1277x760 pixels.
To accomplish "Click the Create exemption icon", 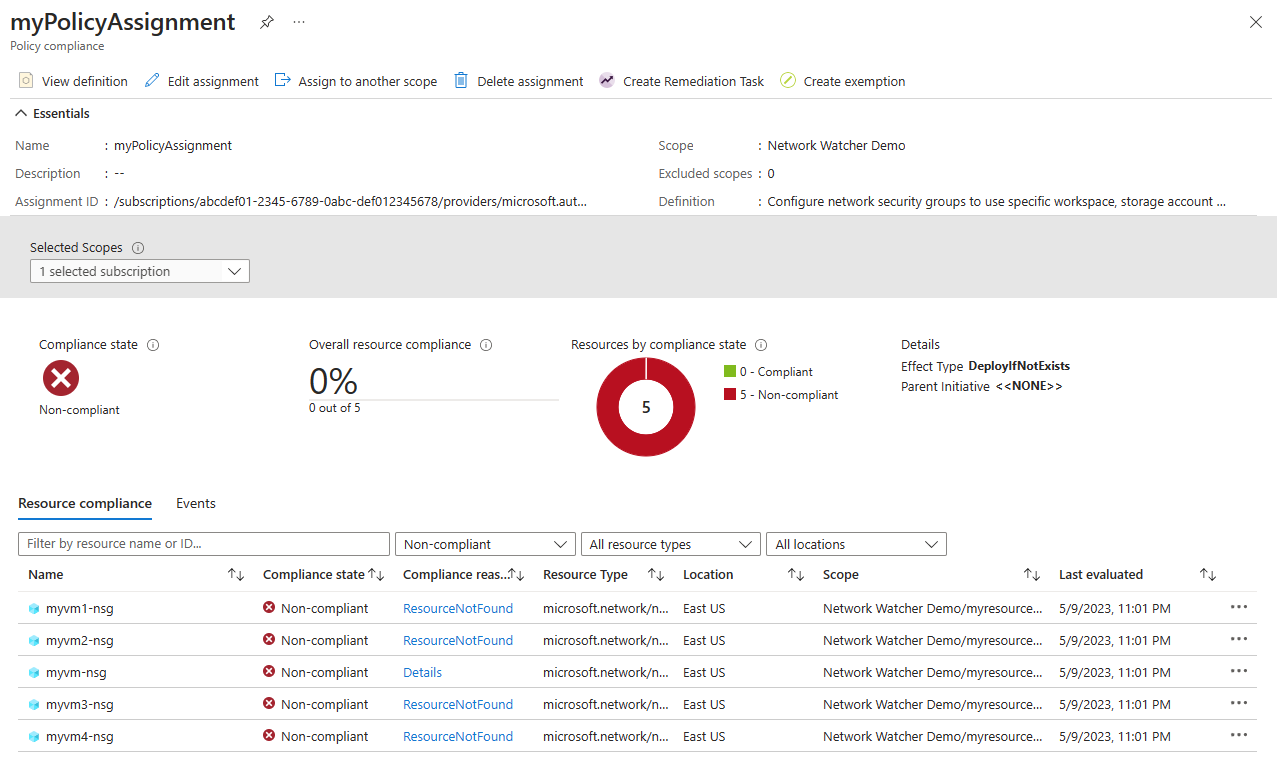I will coord(788,81).
